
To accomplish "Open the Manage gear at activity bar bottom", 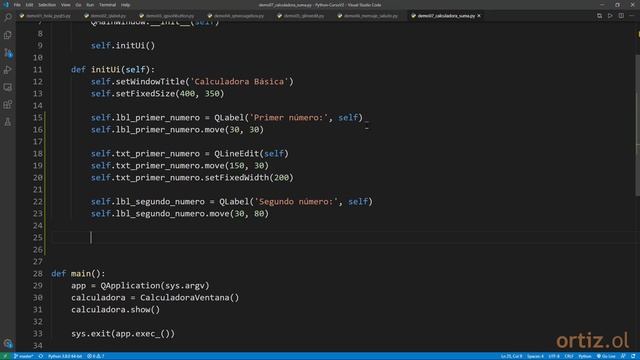I will (x=8, y=343).
